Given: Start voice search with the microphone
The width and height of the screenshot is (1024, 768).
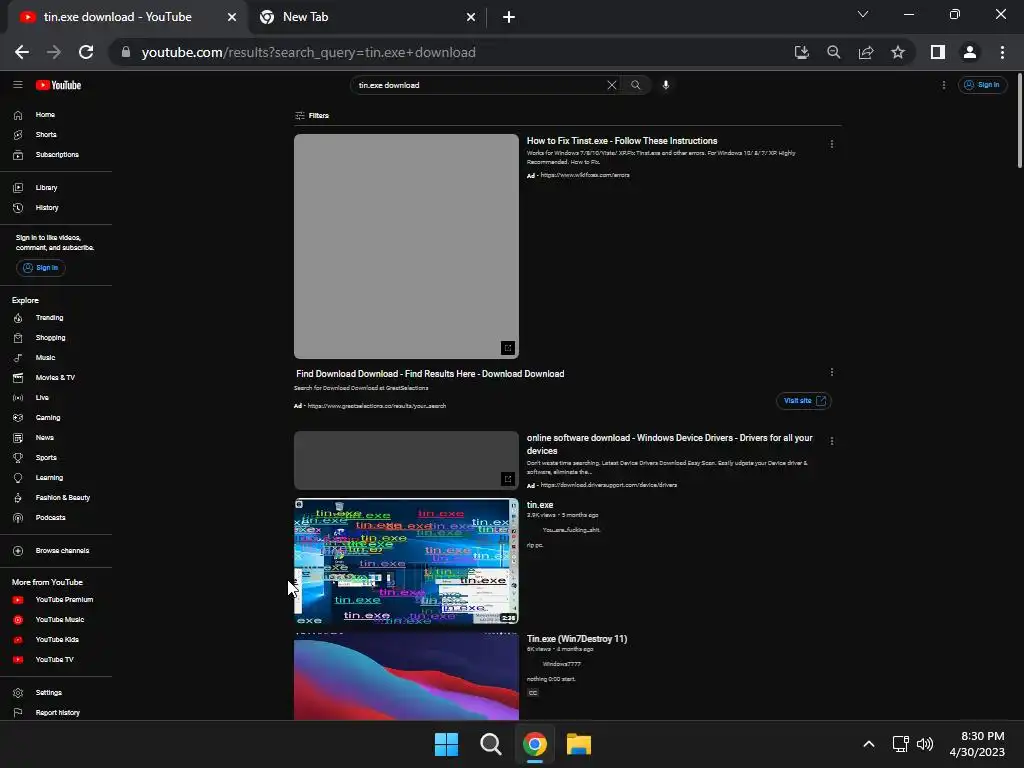Looking at the screenshot, I should [x=665, y=85].
